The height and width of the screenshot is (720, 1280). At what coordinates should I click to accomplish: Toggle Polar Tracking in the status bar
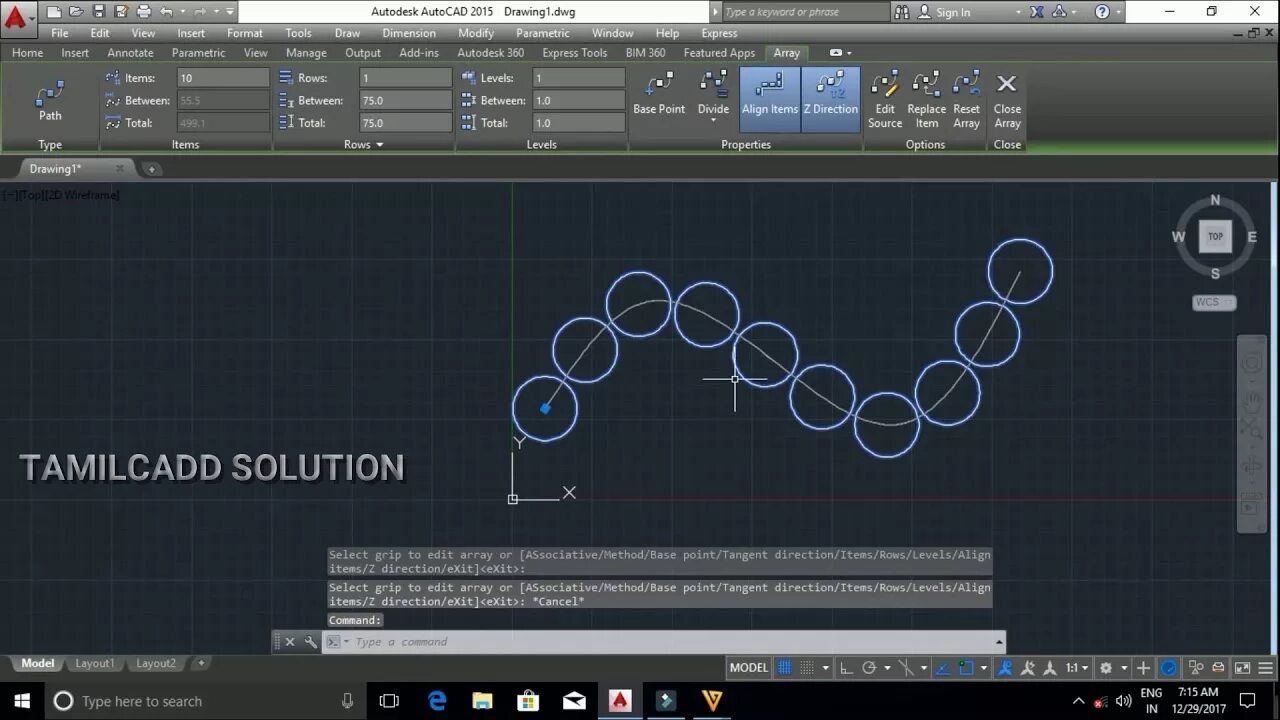(870, 668)
